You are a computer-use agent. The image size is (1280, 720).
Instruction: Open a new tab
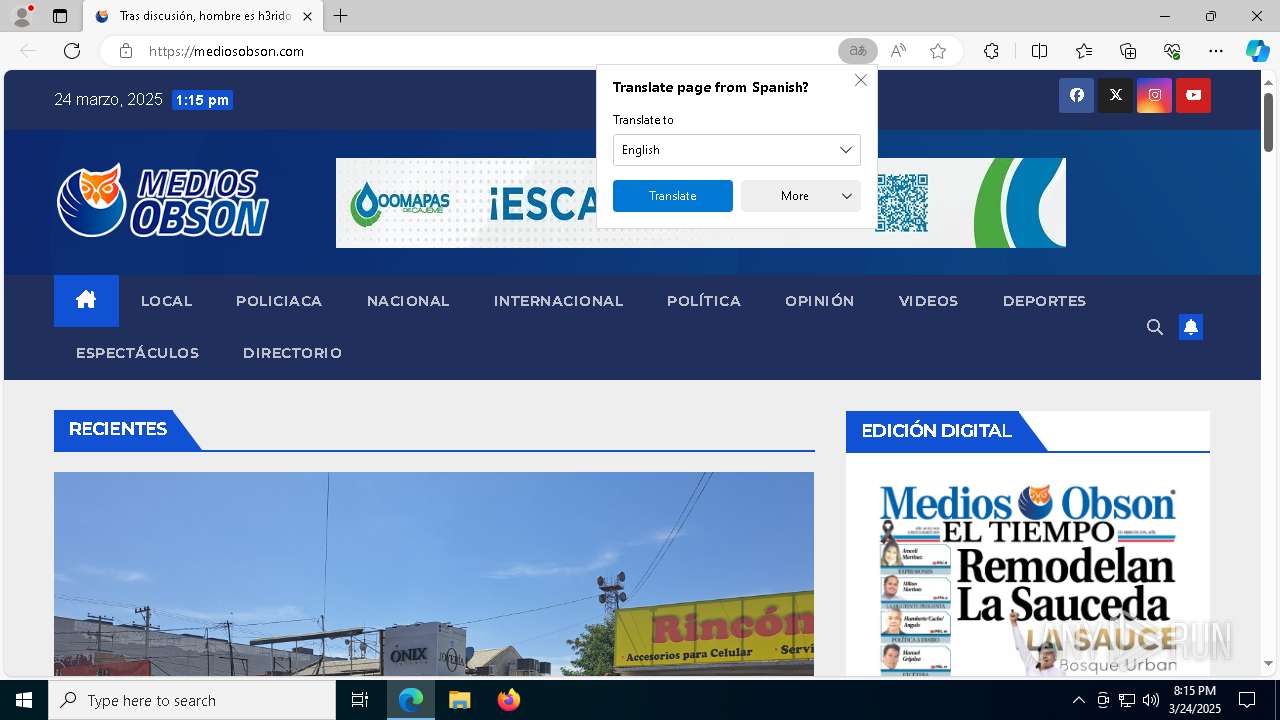point(341,16)
